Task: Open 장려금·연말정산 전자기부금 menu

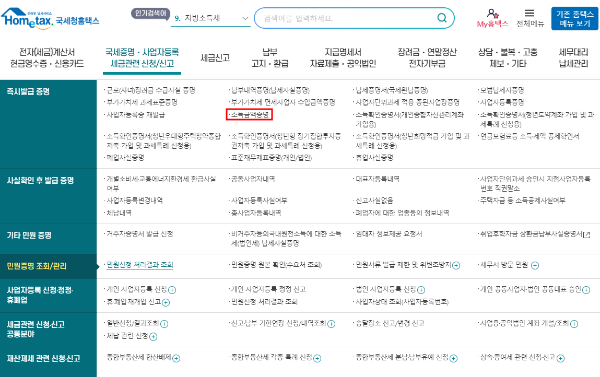Action: tap(427, 58)
